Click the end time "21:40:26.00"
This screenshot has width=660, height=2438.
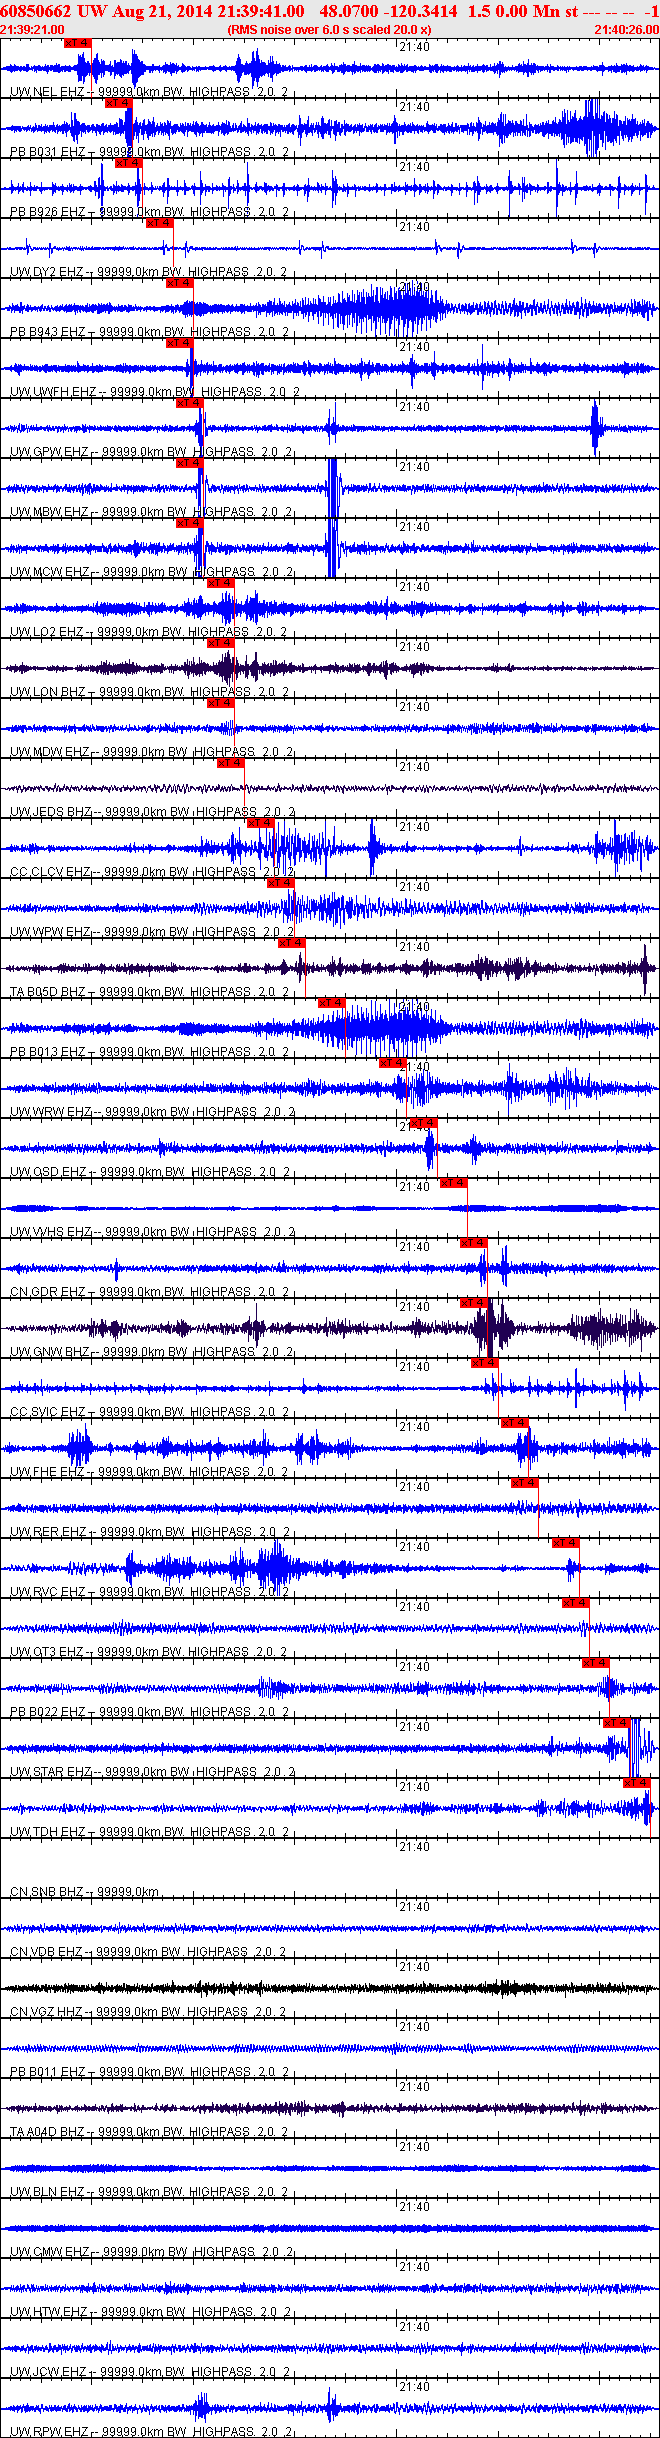click(x=627, y=30)
